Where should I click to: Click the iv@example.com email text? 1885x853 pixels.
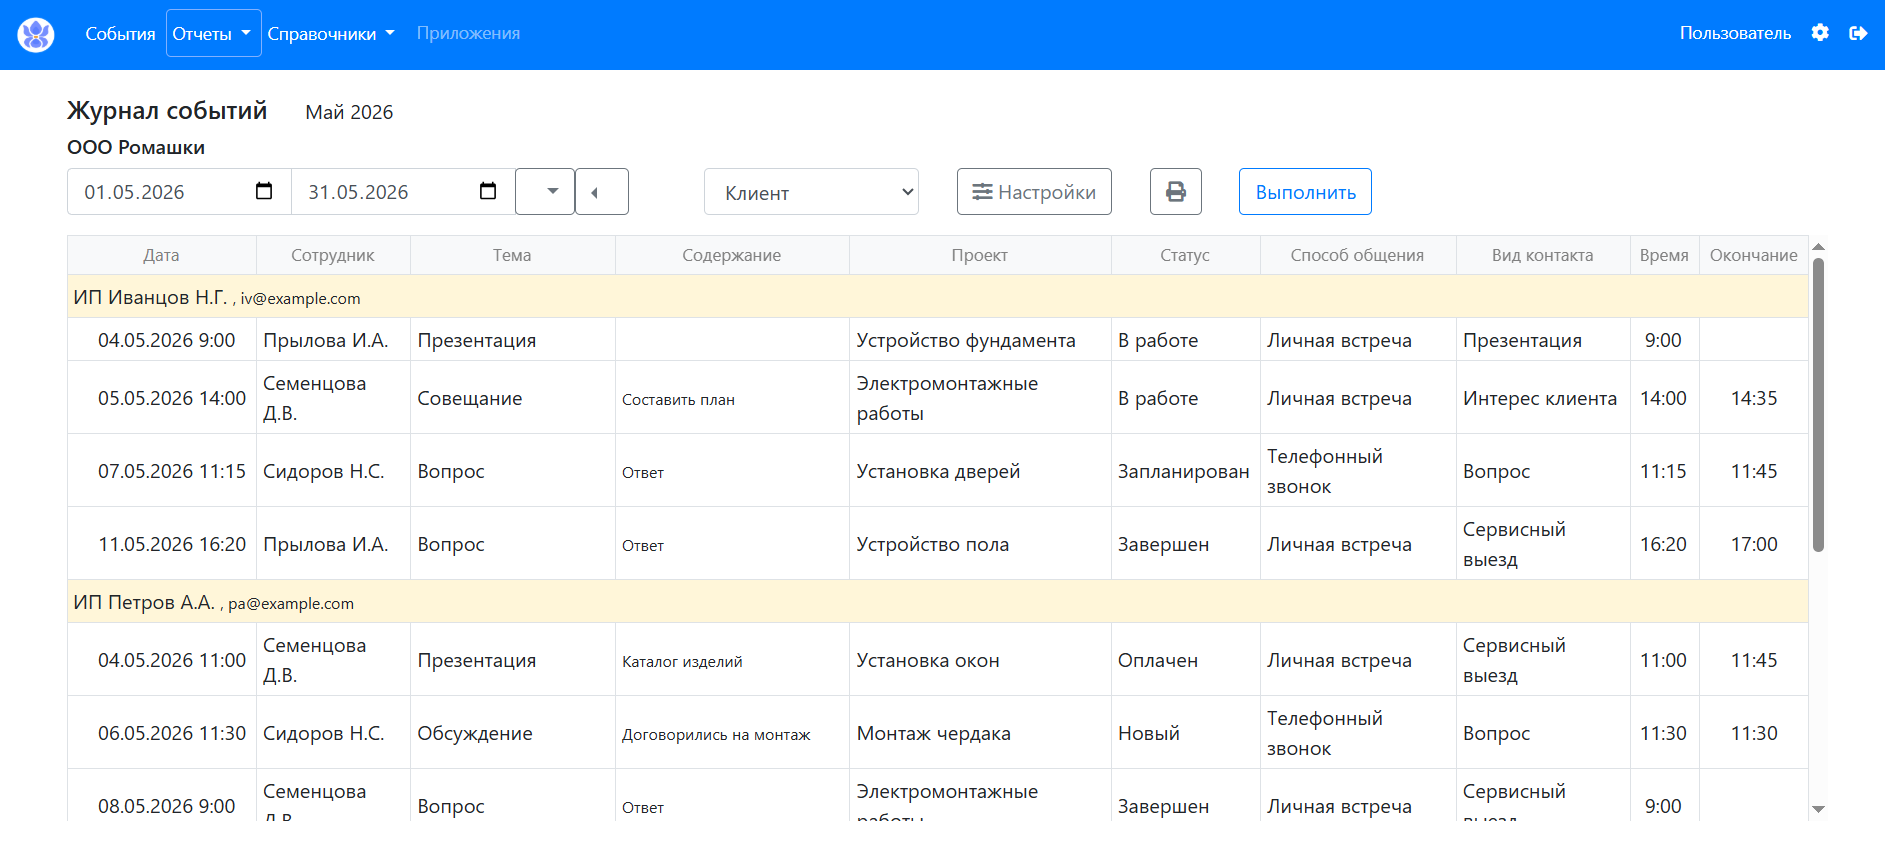point(300,299)
